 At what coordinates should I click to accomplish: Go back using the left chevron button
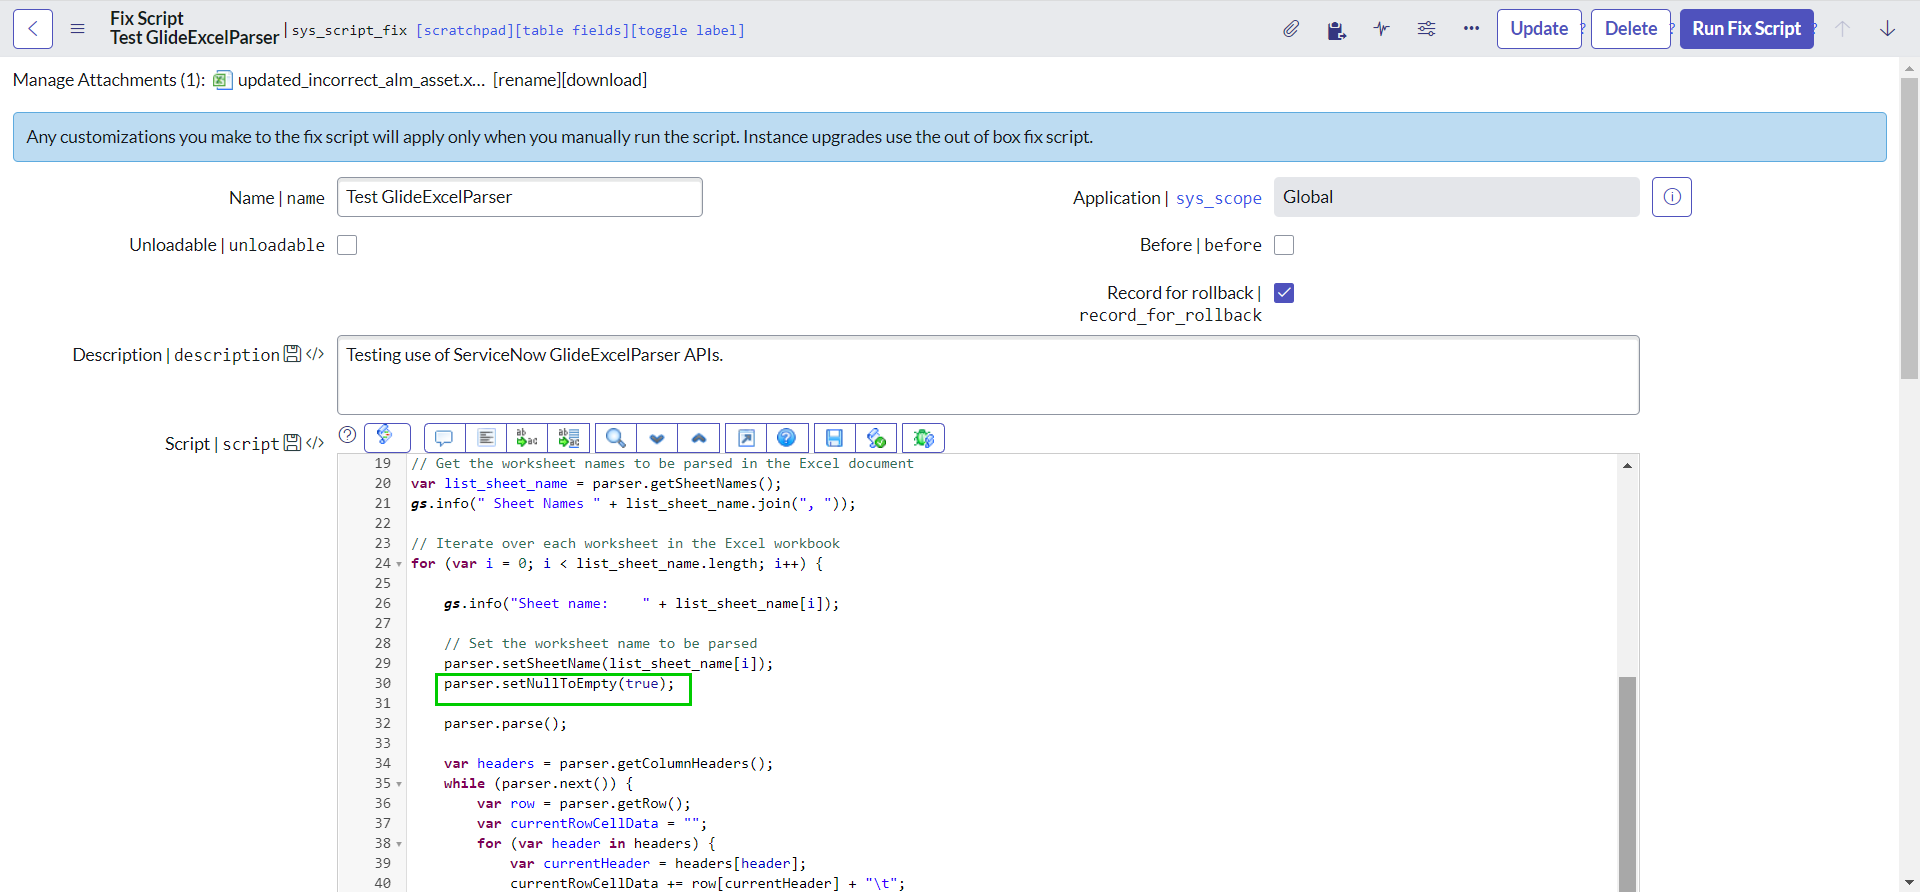tap(33, 29)
